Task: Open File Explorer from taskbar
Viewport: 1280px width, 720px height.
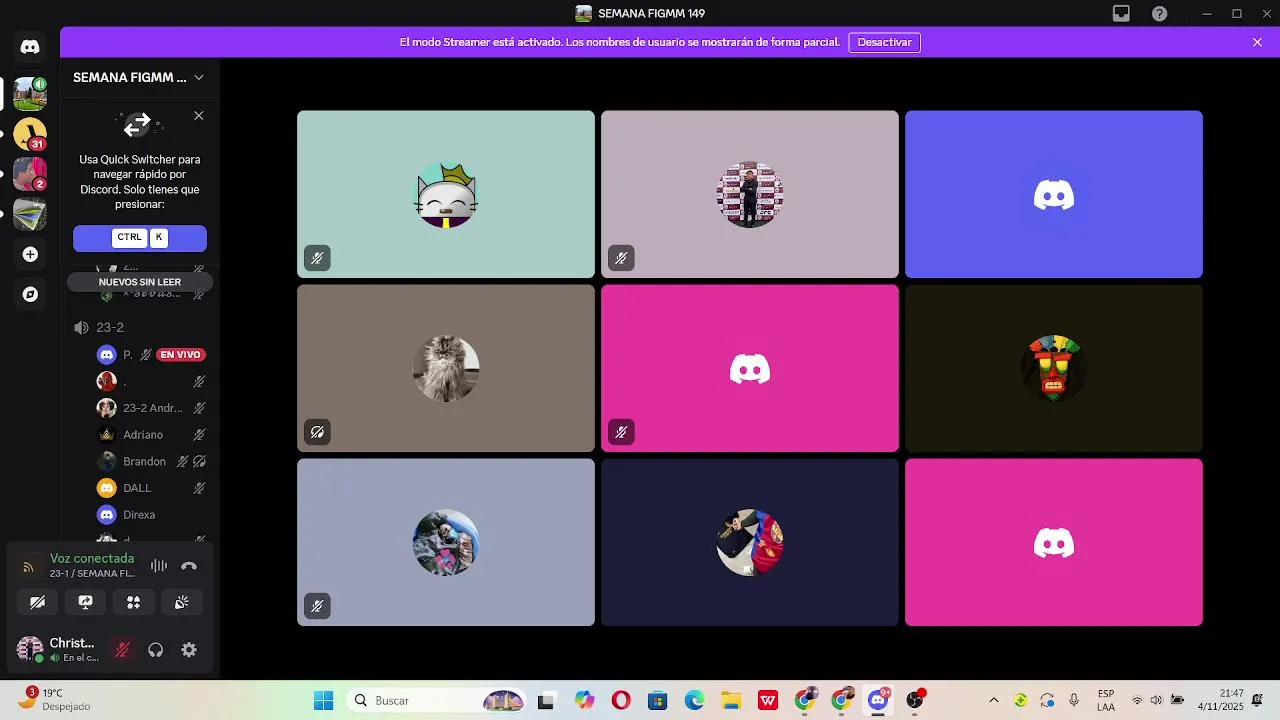Action: pyautogui.click(x=731, y=700)
